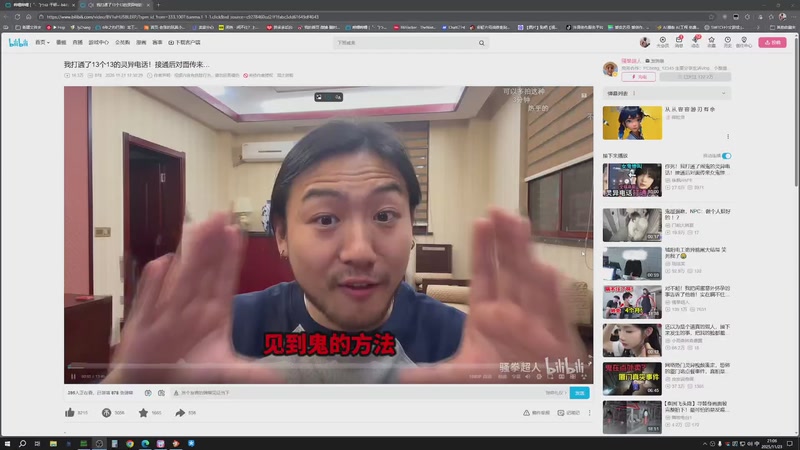Open Chrome from the Windows taskbar
The image size is (800, 450).
click(x=130, y=443)
